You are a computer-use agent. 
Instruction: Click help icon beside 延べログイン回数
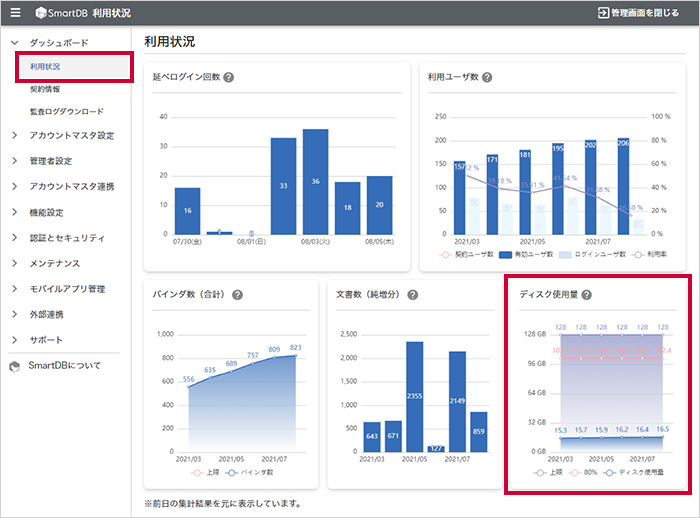229,77
